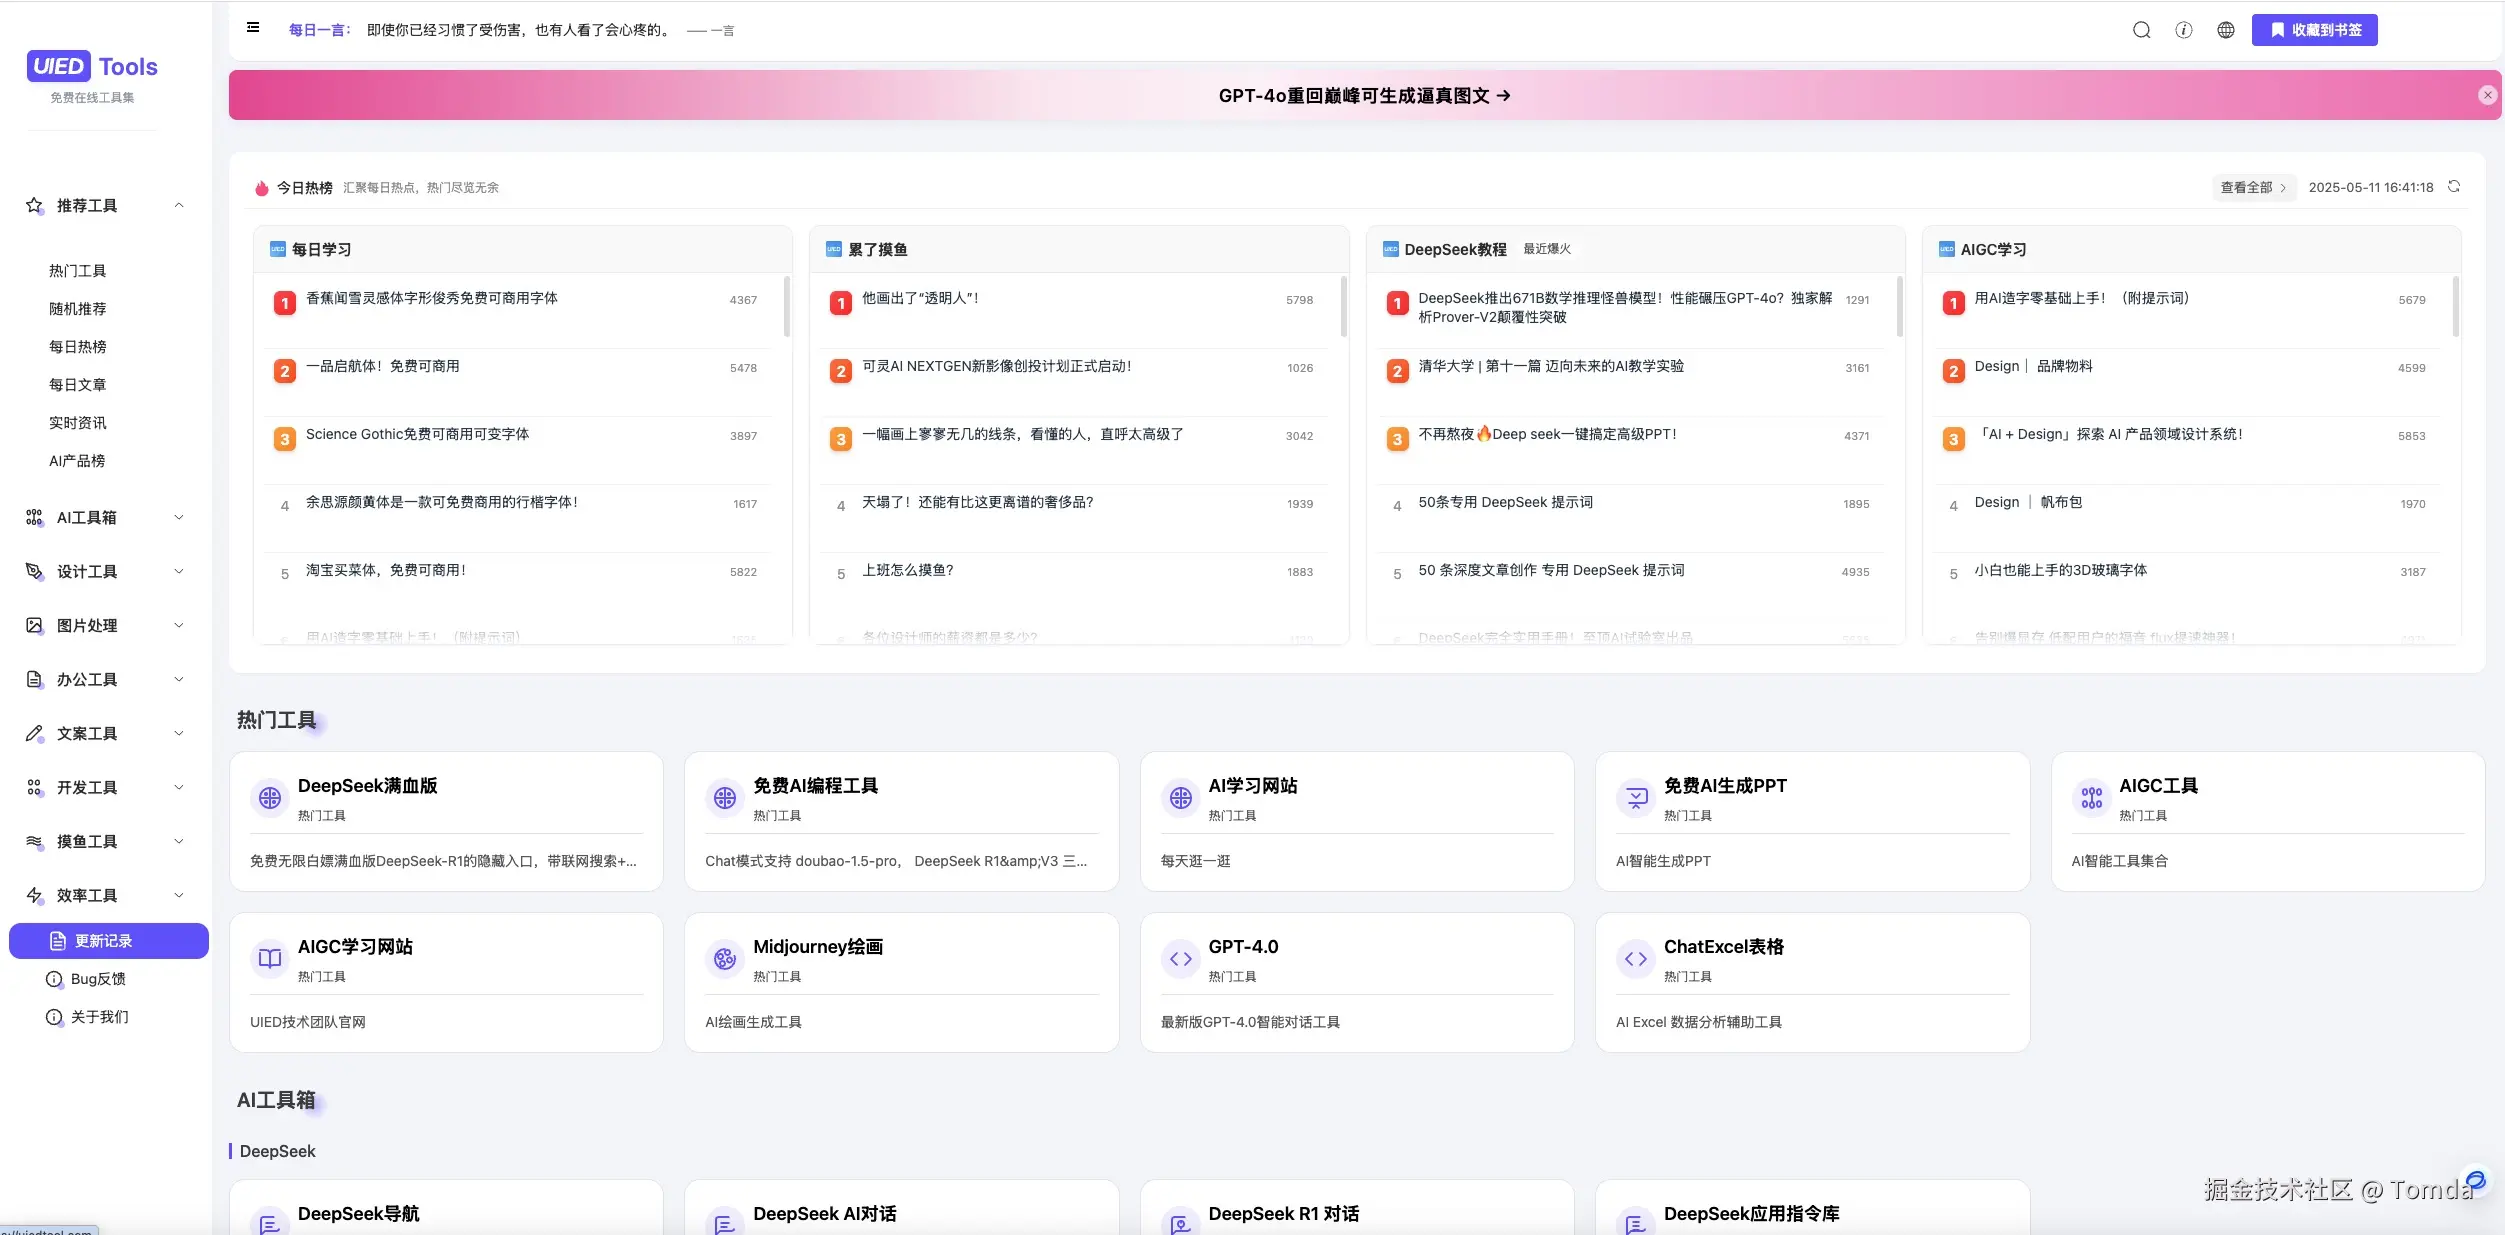Click the DeepSeek满血版 card icon

click(270, 798)
